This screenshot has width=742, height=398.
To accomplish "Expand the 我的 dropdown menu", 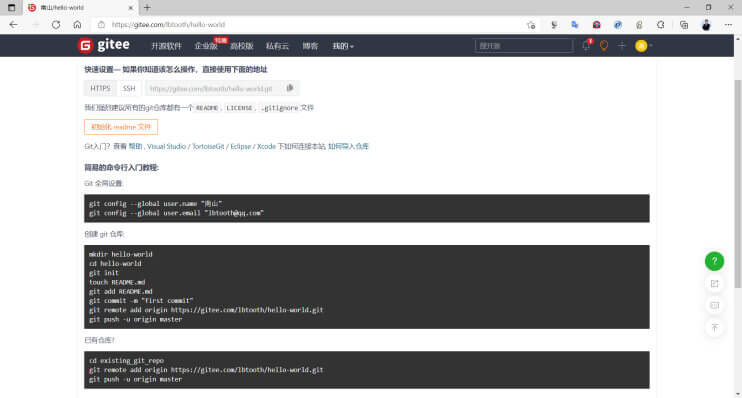I will [343, 46].
